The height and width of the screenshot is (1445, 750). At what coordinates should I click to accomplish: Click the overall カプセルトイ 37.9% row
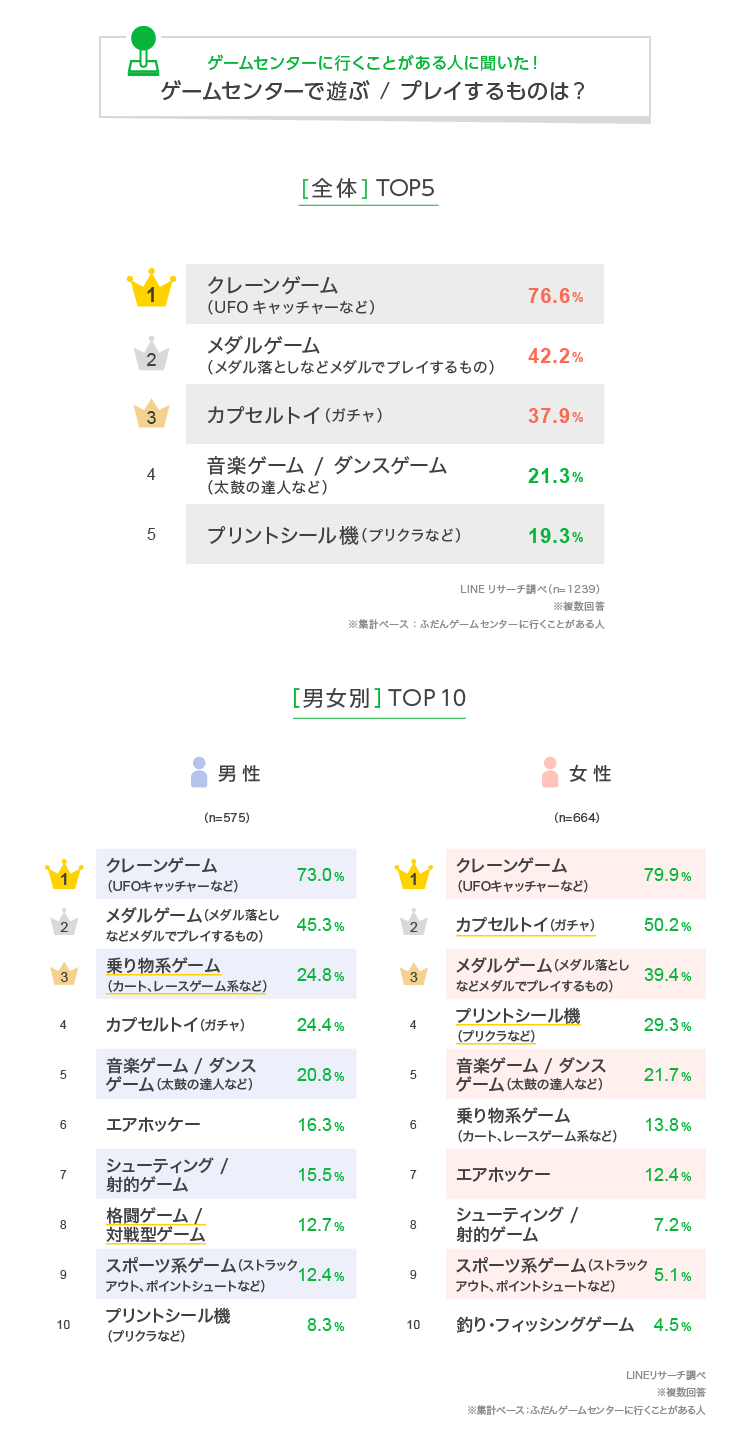click(x=395, y=415)
